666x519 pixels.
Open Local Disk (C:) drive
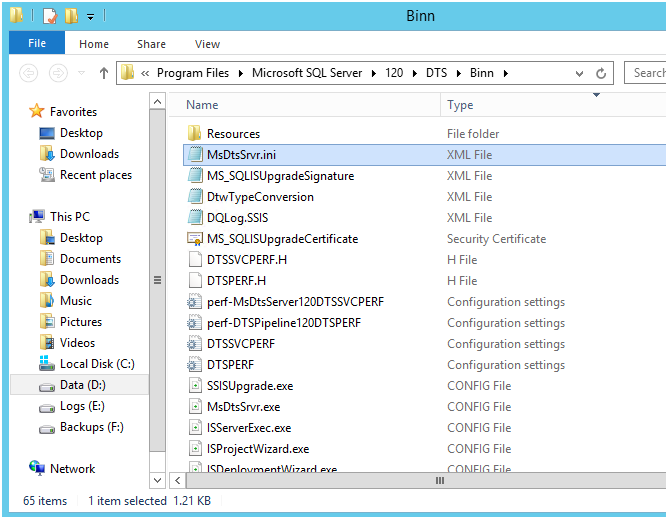click(97, 364)
